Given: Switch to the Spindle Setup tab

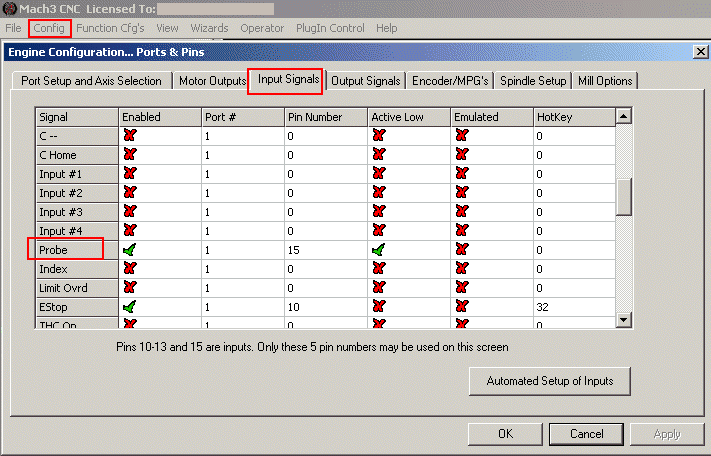Looking at the screenshot, I should coord(533,81).
